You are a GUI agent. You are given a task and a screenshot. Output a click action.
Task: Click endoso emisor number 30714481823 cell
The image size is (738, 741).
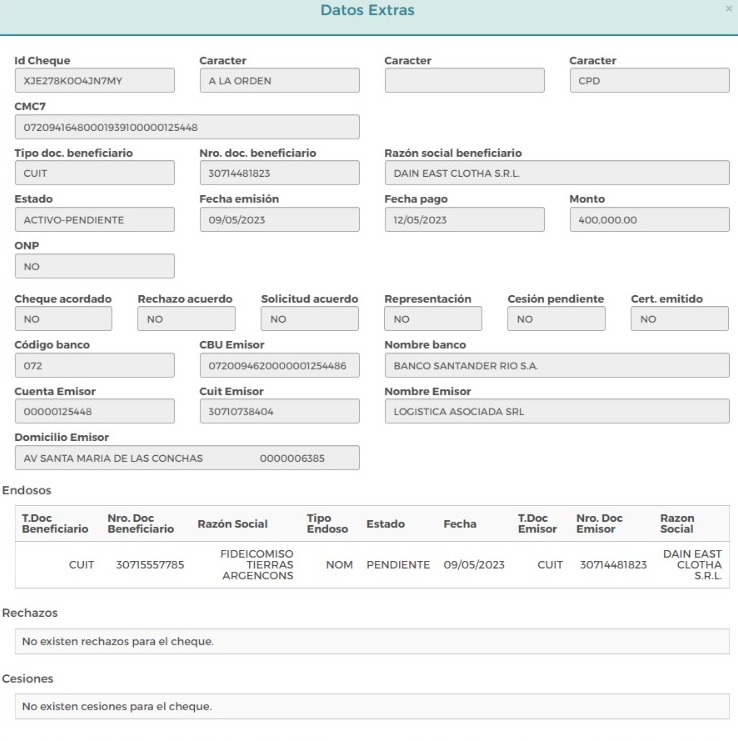coord(613,565)
